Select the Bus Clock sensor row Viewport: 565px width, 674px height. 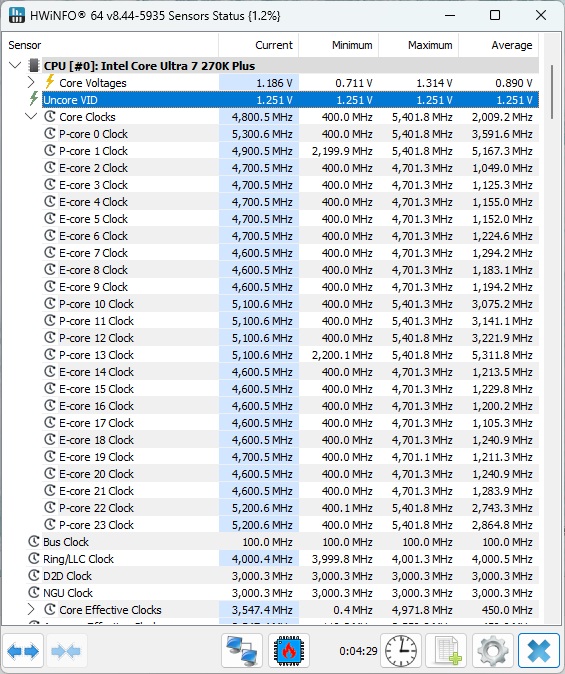(282, 542)
